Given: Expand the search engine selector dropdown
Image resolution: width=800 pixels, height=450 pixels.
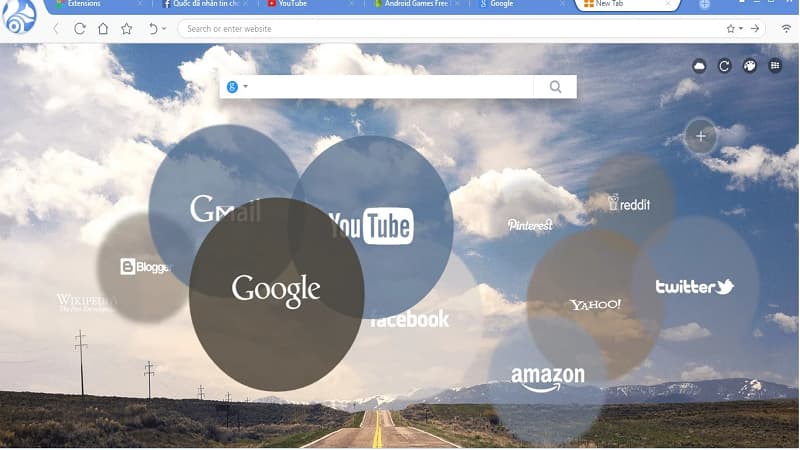Looking at the screenshot, I should (x=245, y=87).
